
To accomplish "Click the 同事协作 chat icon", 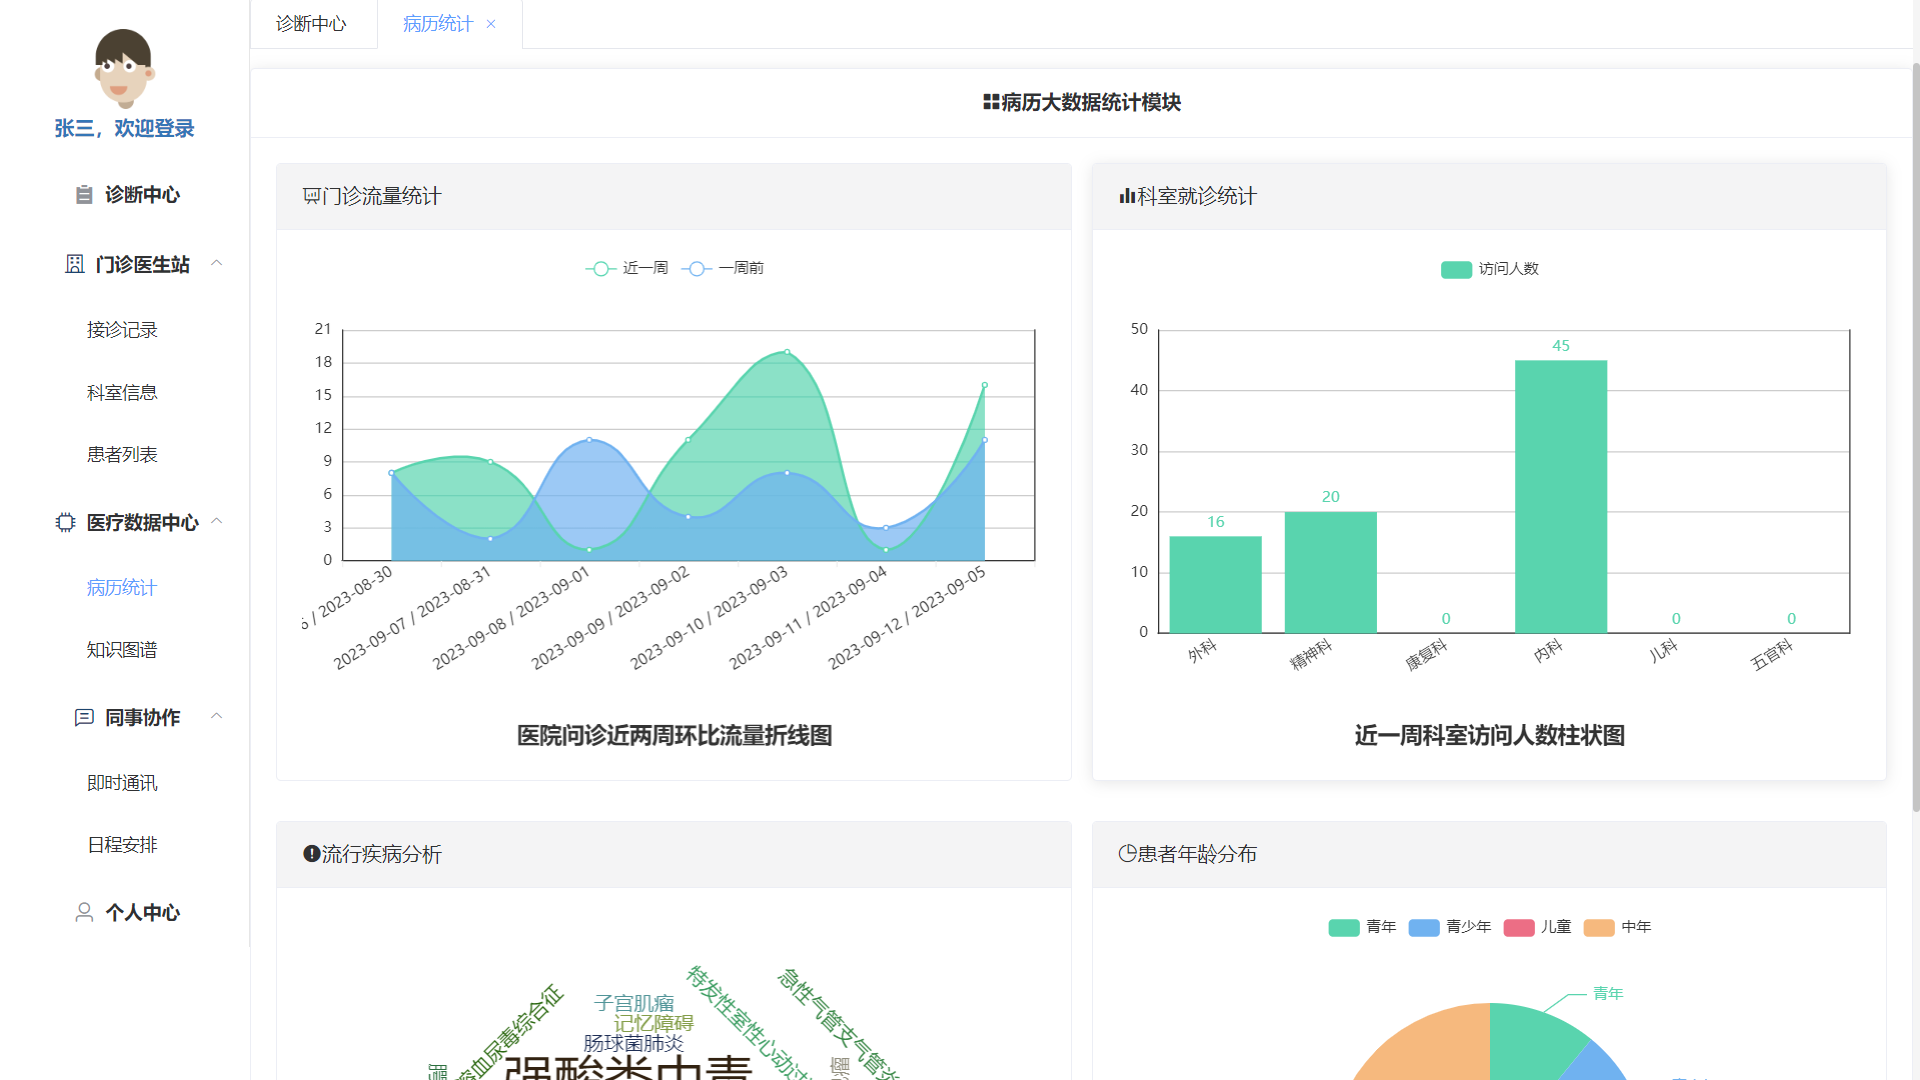I will 85,717.
